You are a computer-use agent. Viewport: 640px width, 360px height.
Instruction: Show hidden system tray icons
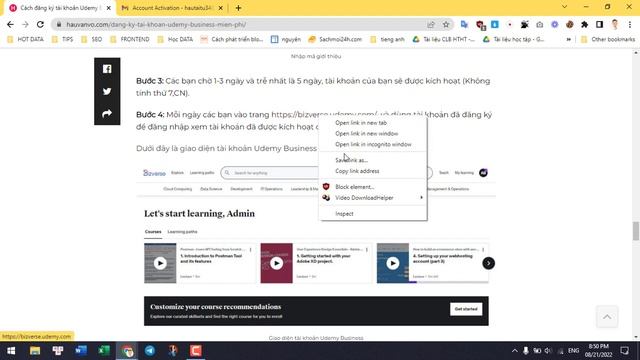click(515, 351)
